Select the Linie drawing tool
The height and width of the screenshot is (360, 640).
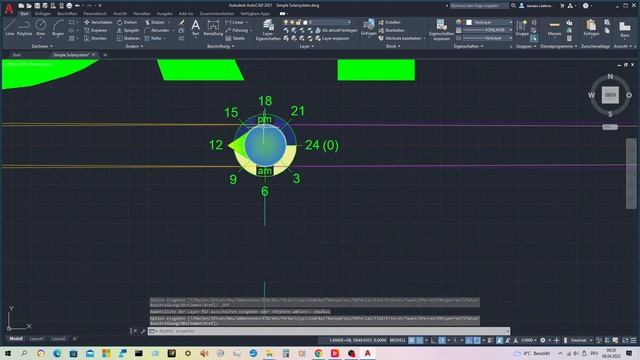pos(9,27)
